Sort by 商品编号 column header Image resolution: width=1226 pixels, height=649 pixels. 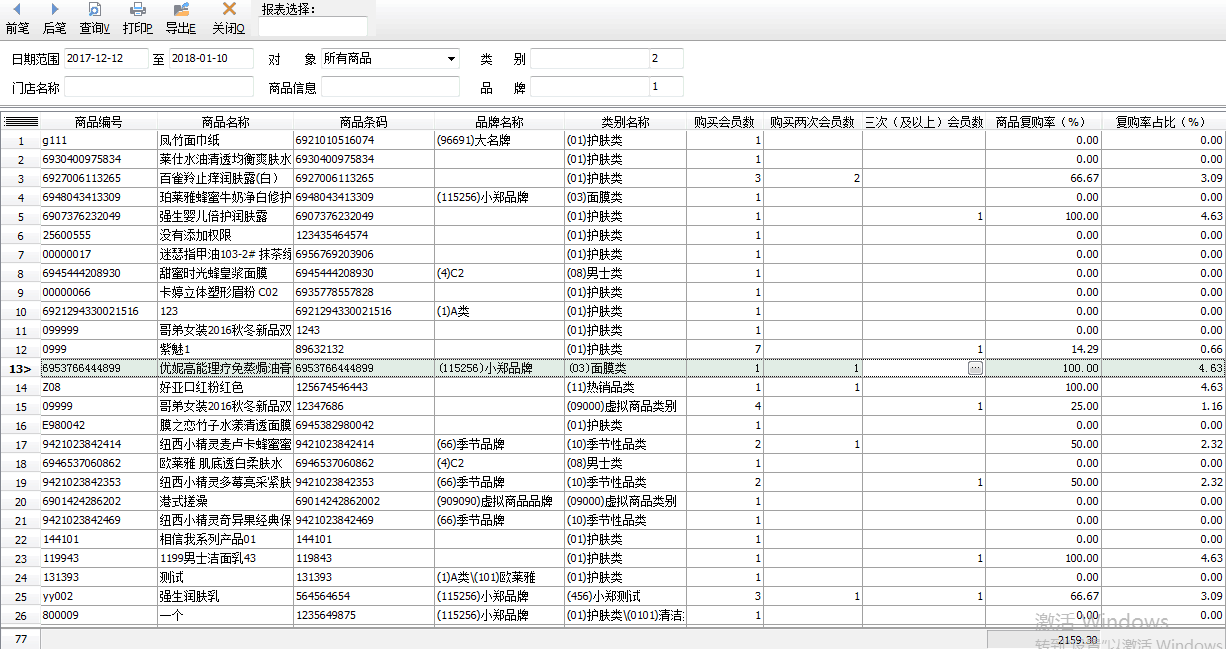pyautogui.click(x=98, y=122)
